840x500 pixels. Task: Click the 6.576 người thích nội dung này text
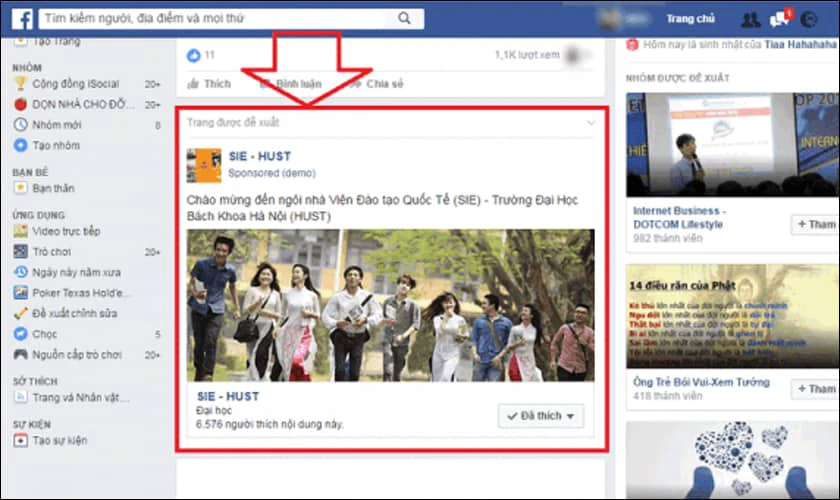(269, 424)
